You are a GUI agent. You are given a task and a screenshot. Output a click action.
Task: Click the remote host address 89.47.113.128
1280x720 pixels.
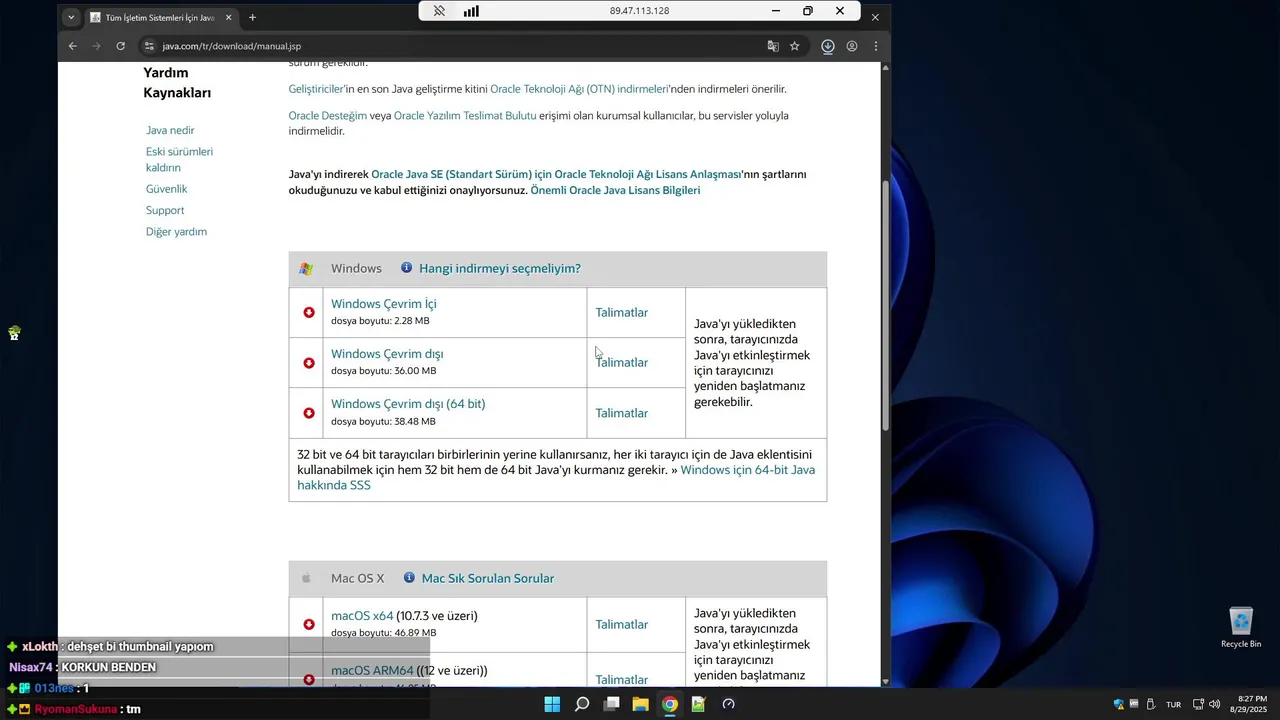point(639,11)
